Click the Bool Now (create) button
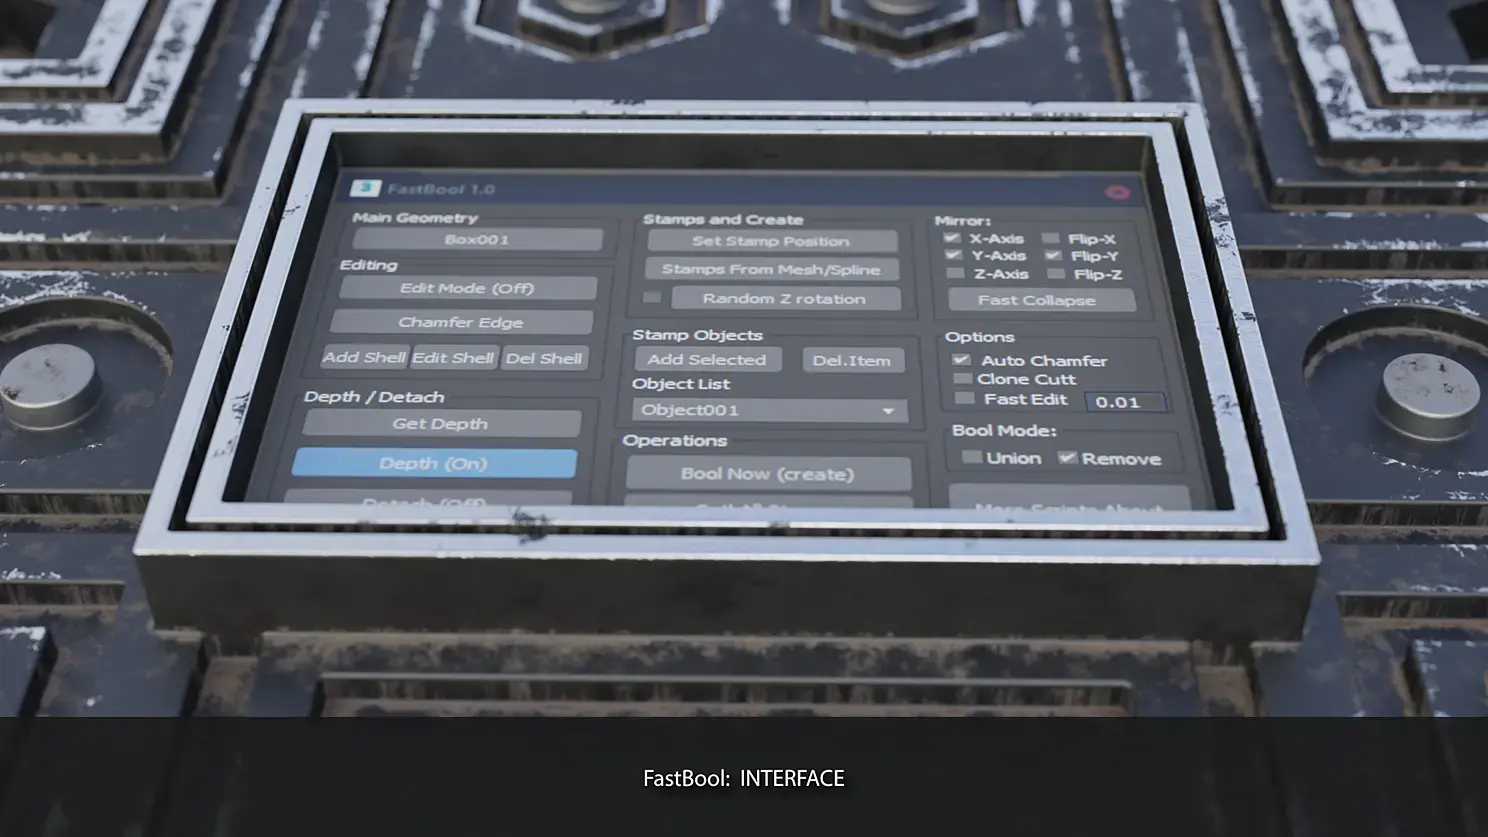Image resolution: width=1488 pixels, height=837 pixels. tap(768, 474)
